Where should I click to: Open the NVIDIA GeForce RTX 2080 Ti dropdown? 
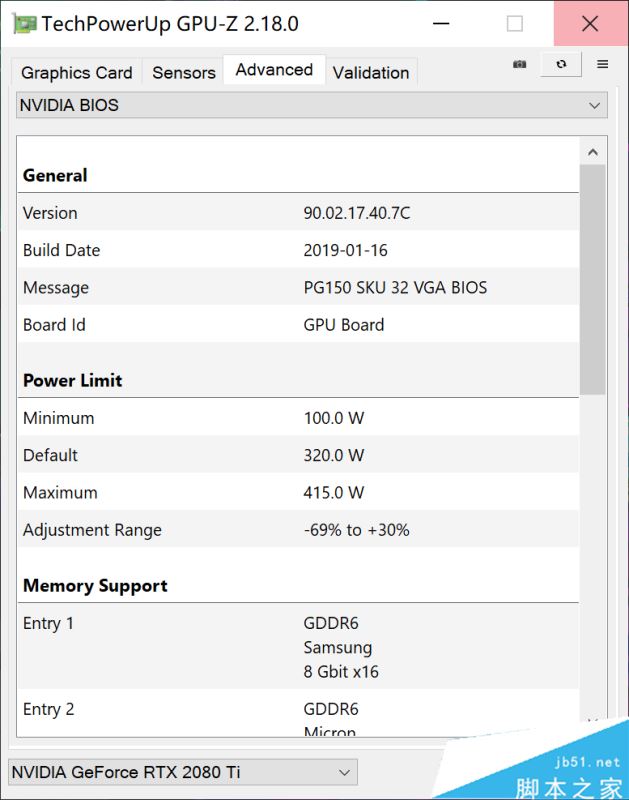tap(183, 772)
